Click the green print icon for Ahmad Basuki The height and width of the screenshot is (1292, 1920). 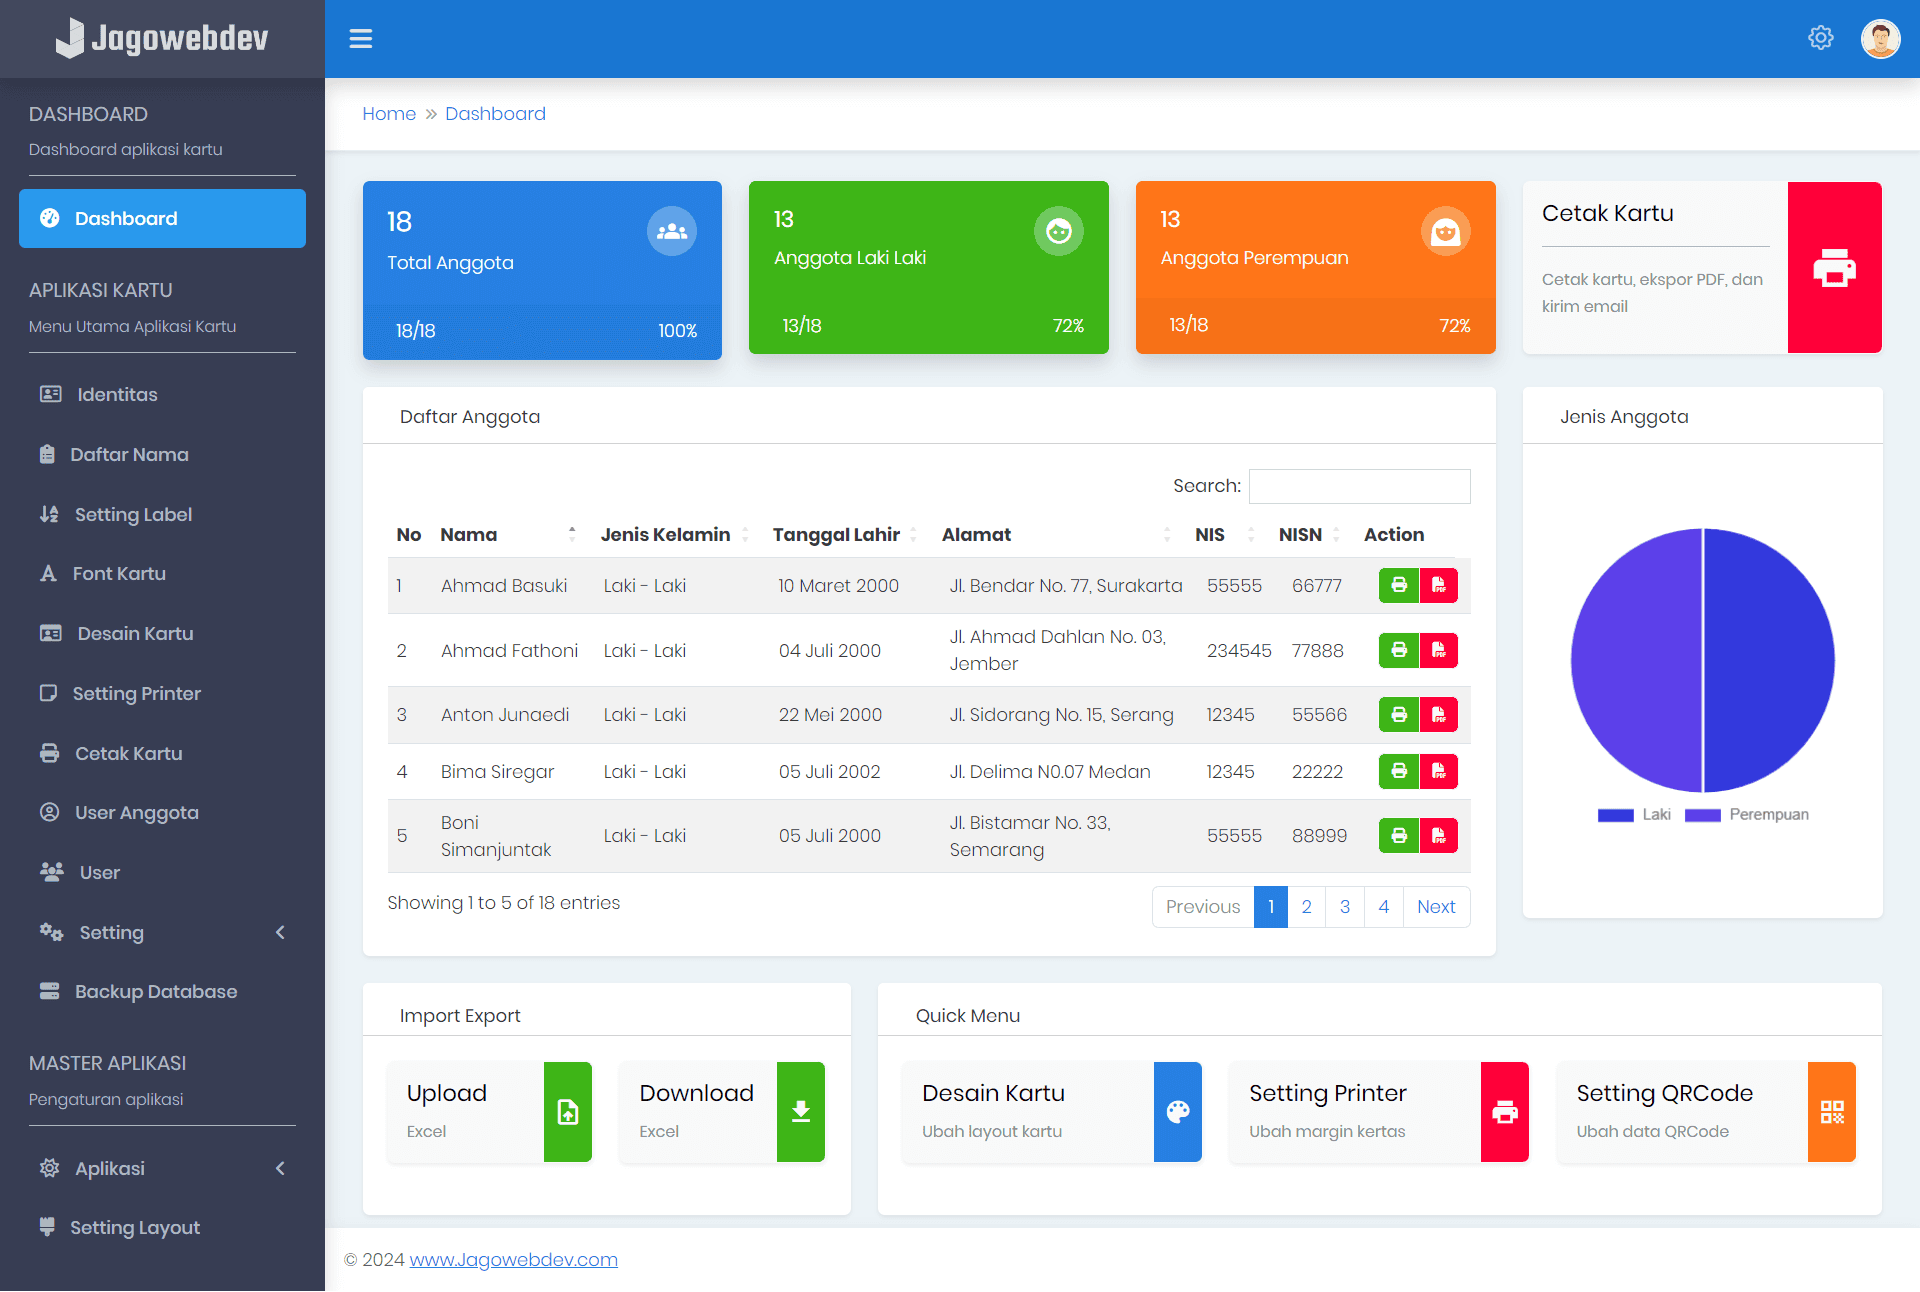pyautogui.click(x=1398, y=585)
